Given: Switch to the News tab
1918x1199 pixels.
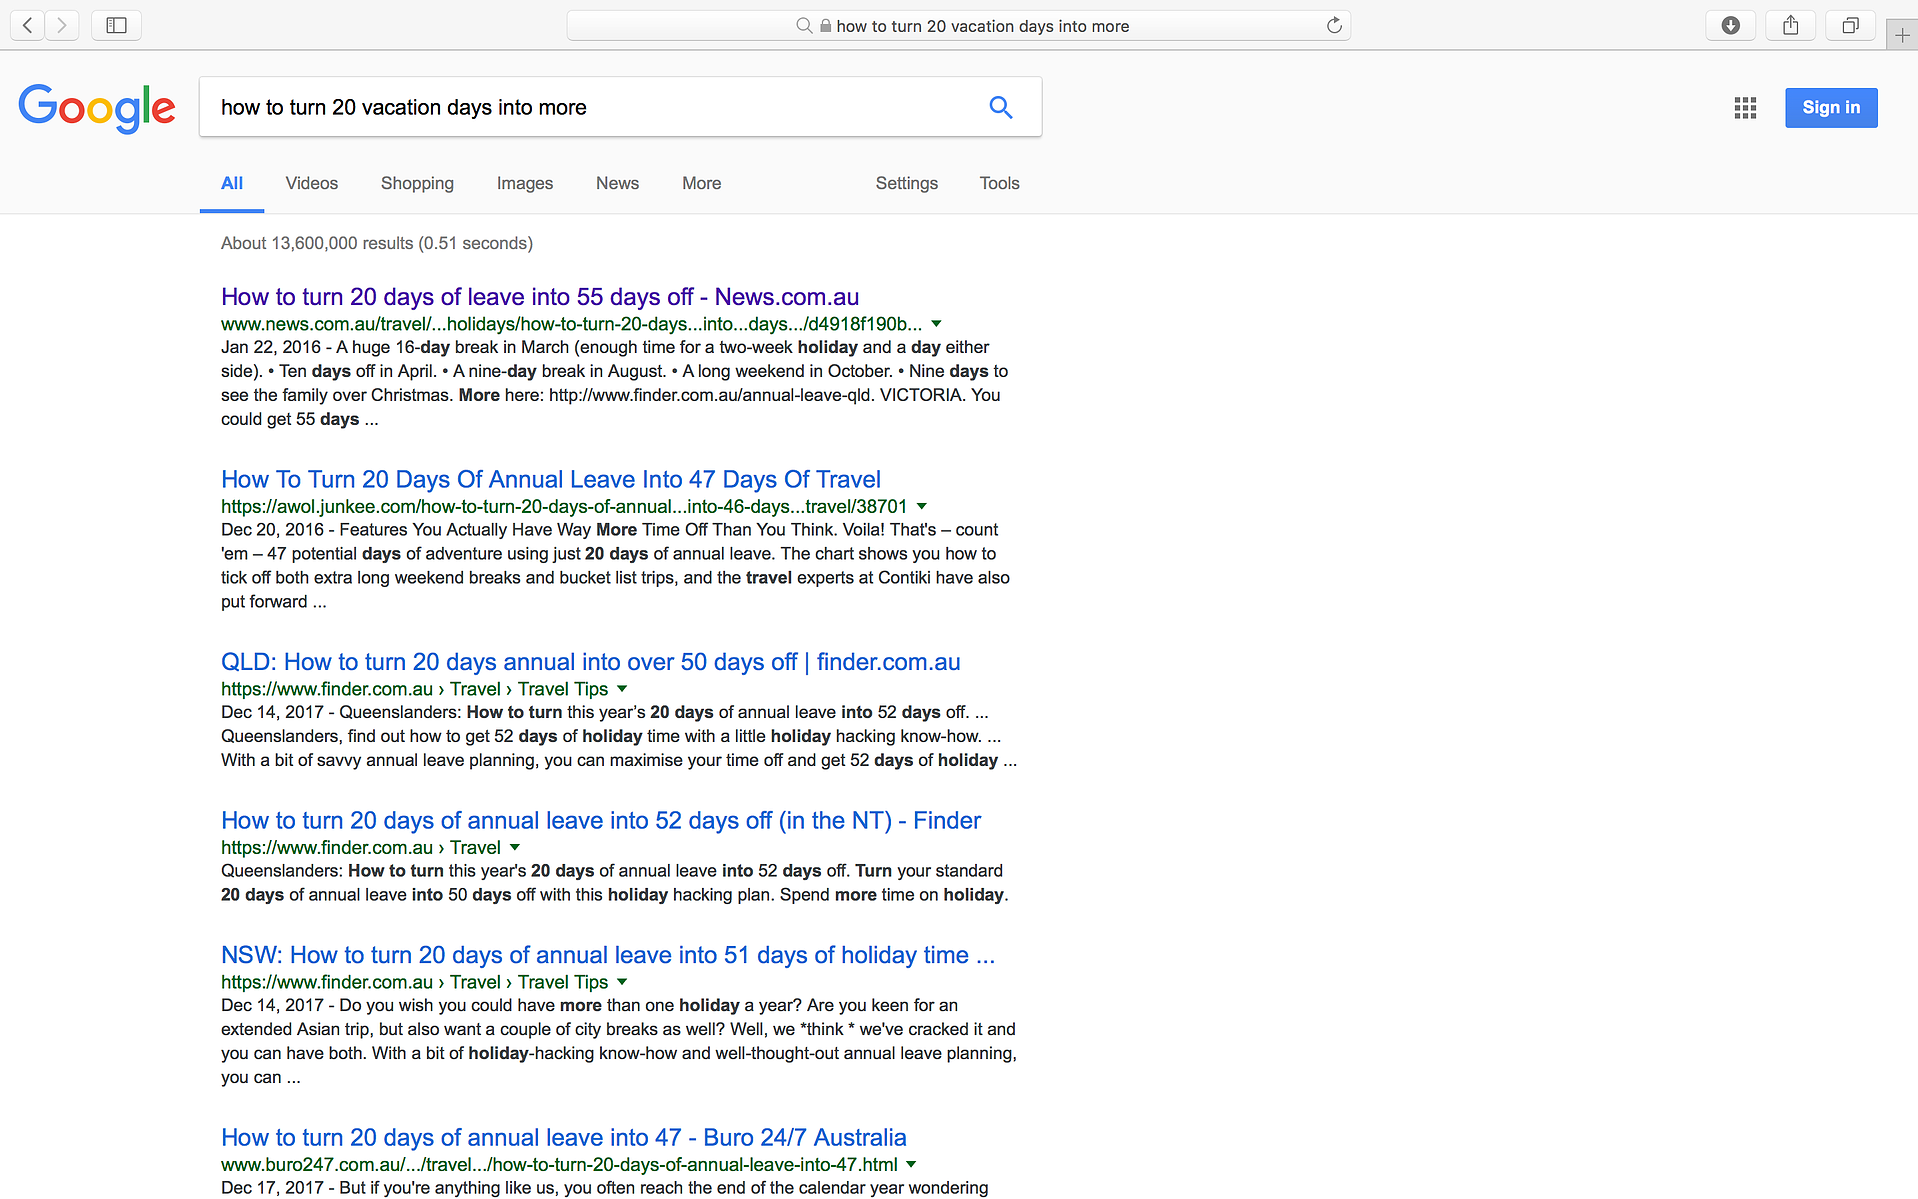Looking at the screenshot, I should coord(617,183).
